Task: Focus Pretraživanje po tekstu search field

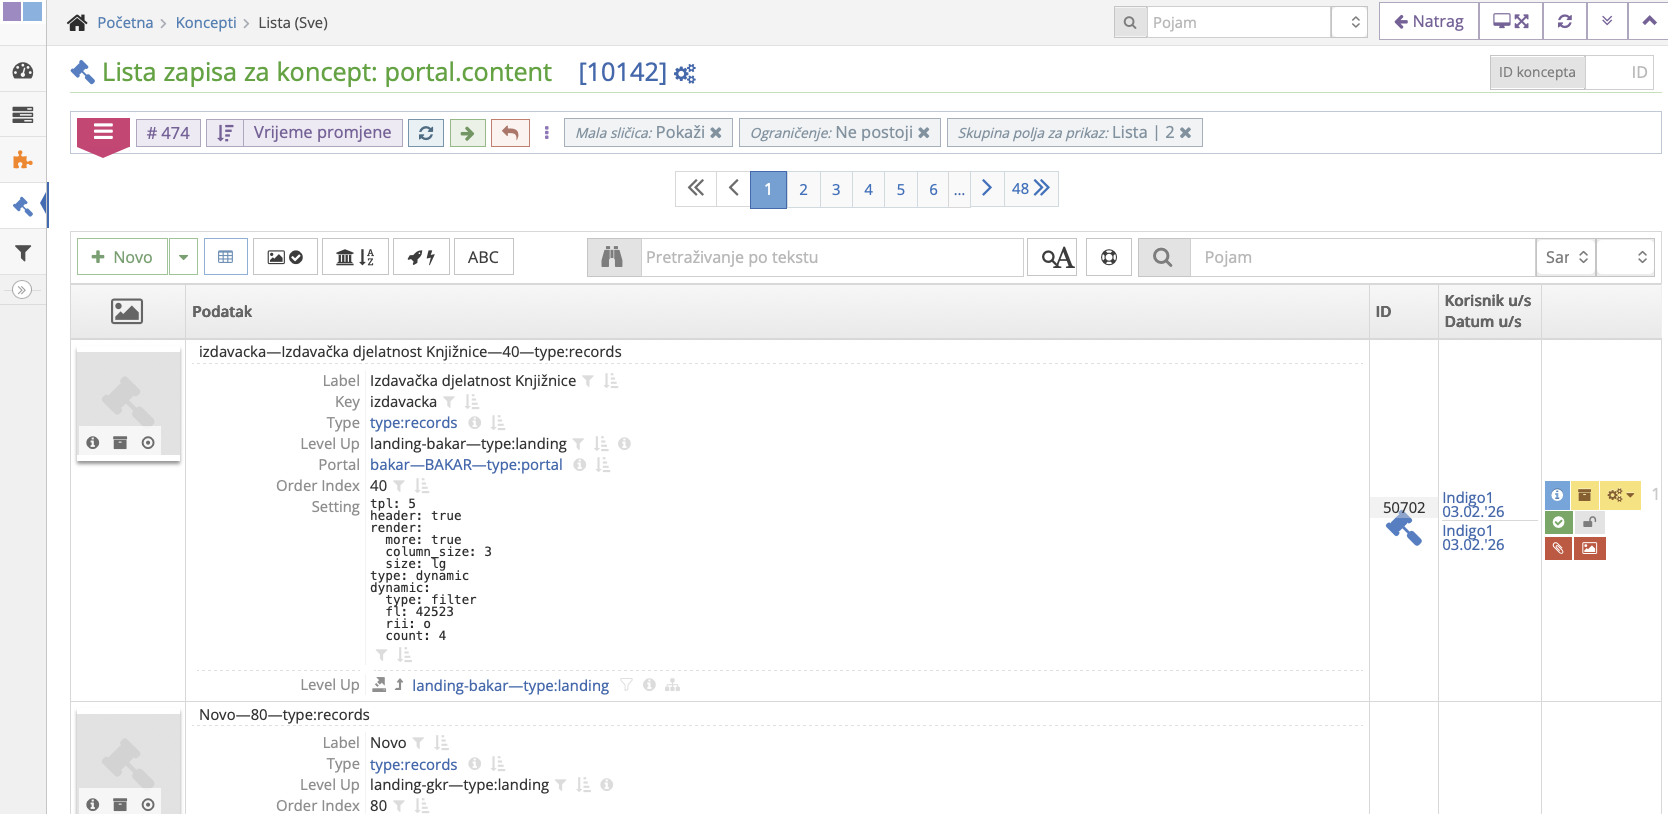Action: 832,257
